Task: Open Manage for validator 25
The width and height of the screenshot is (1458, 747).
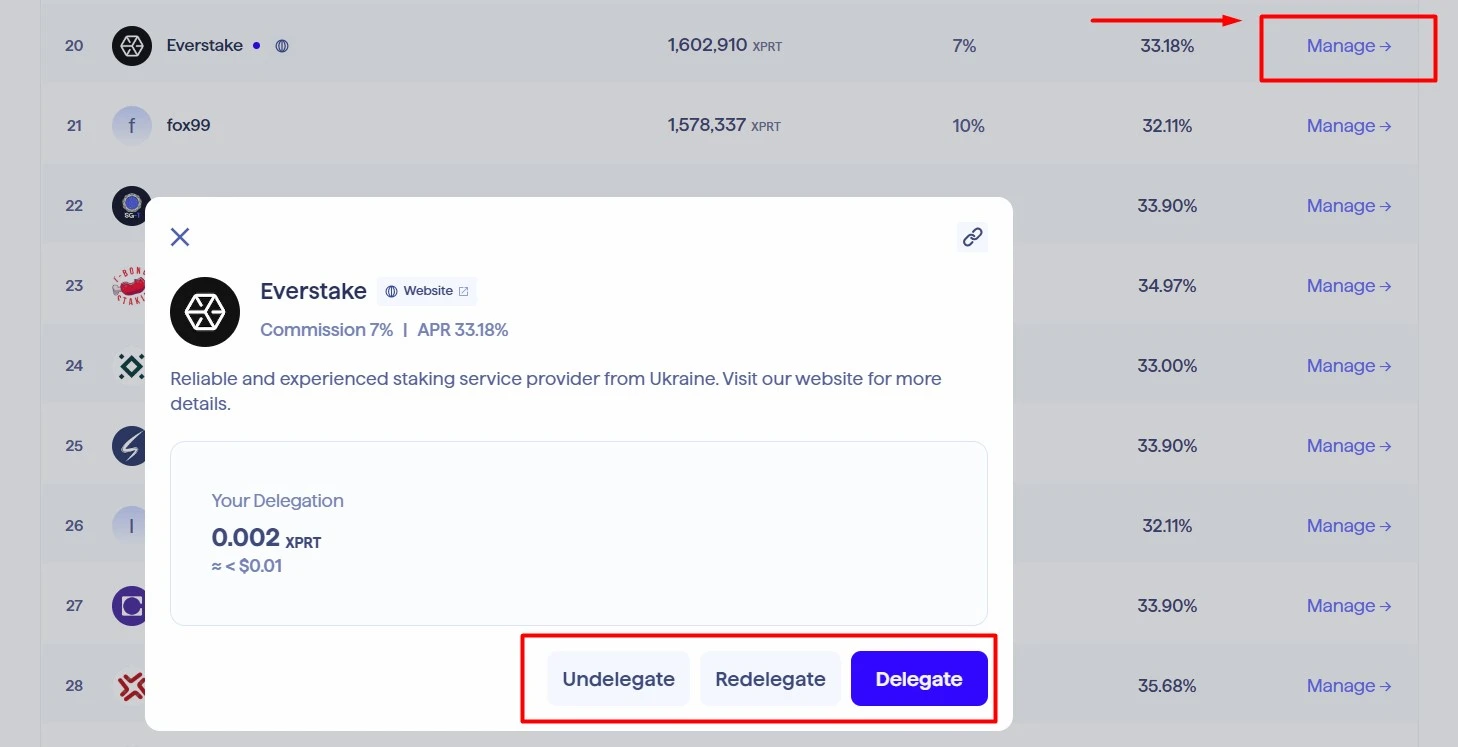Action: [x=1349, y=446]
